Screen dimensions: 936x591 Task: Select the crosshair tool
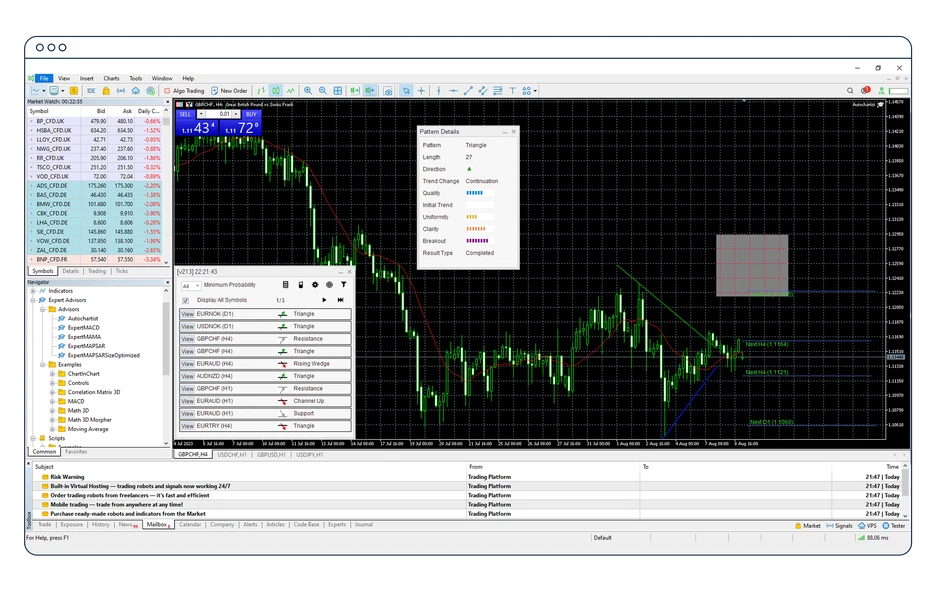pyautogui.click(x=421, y=91)
